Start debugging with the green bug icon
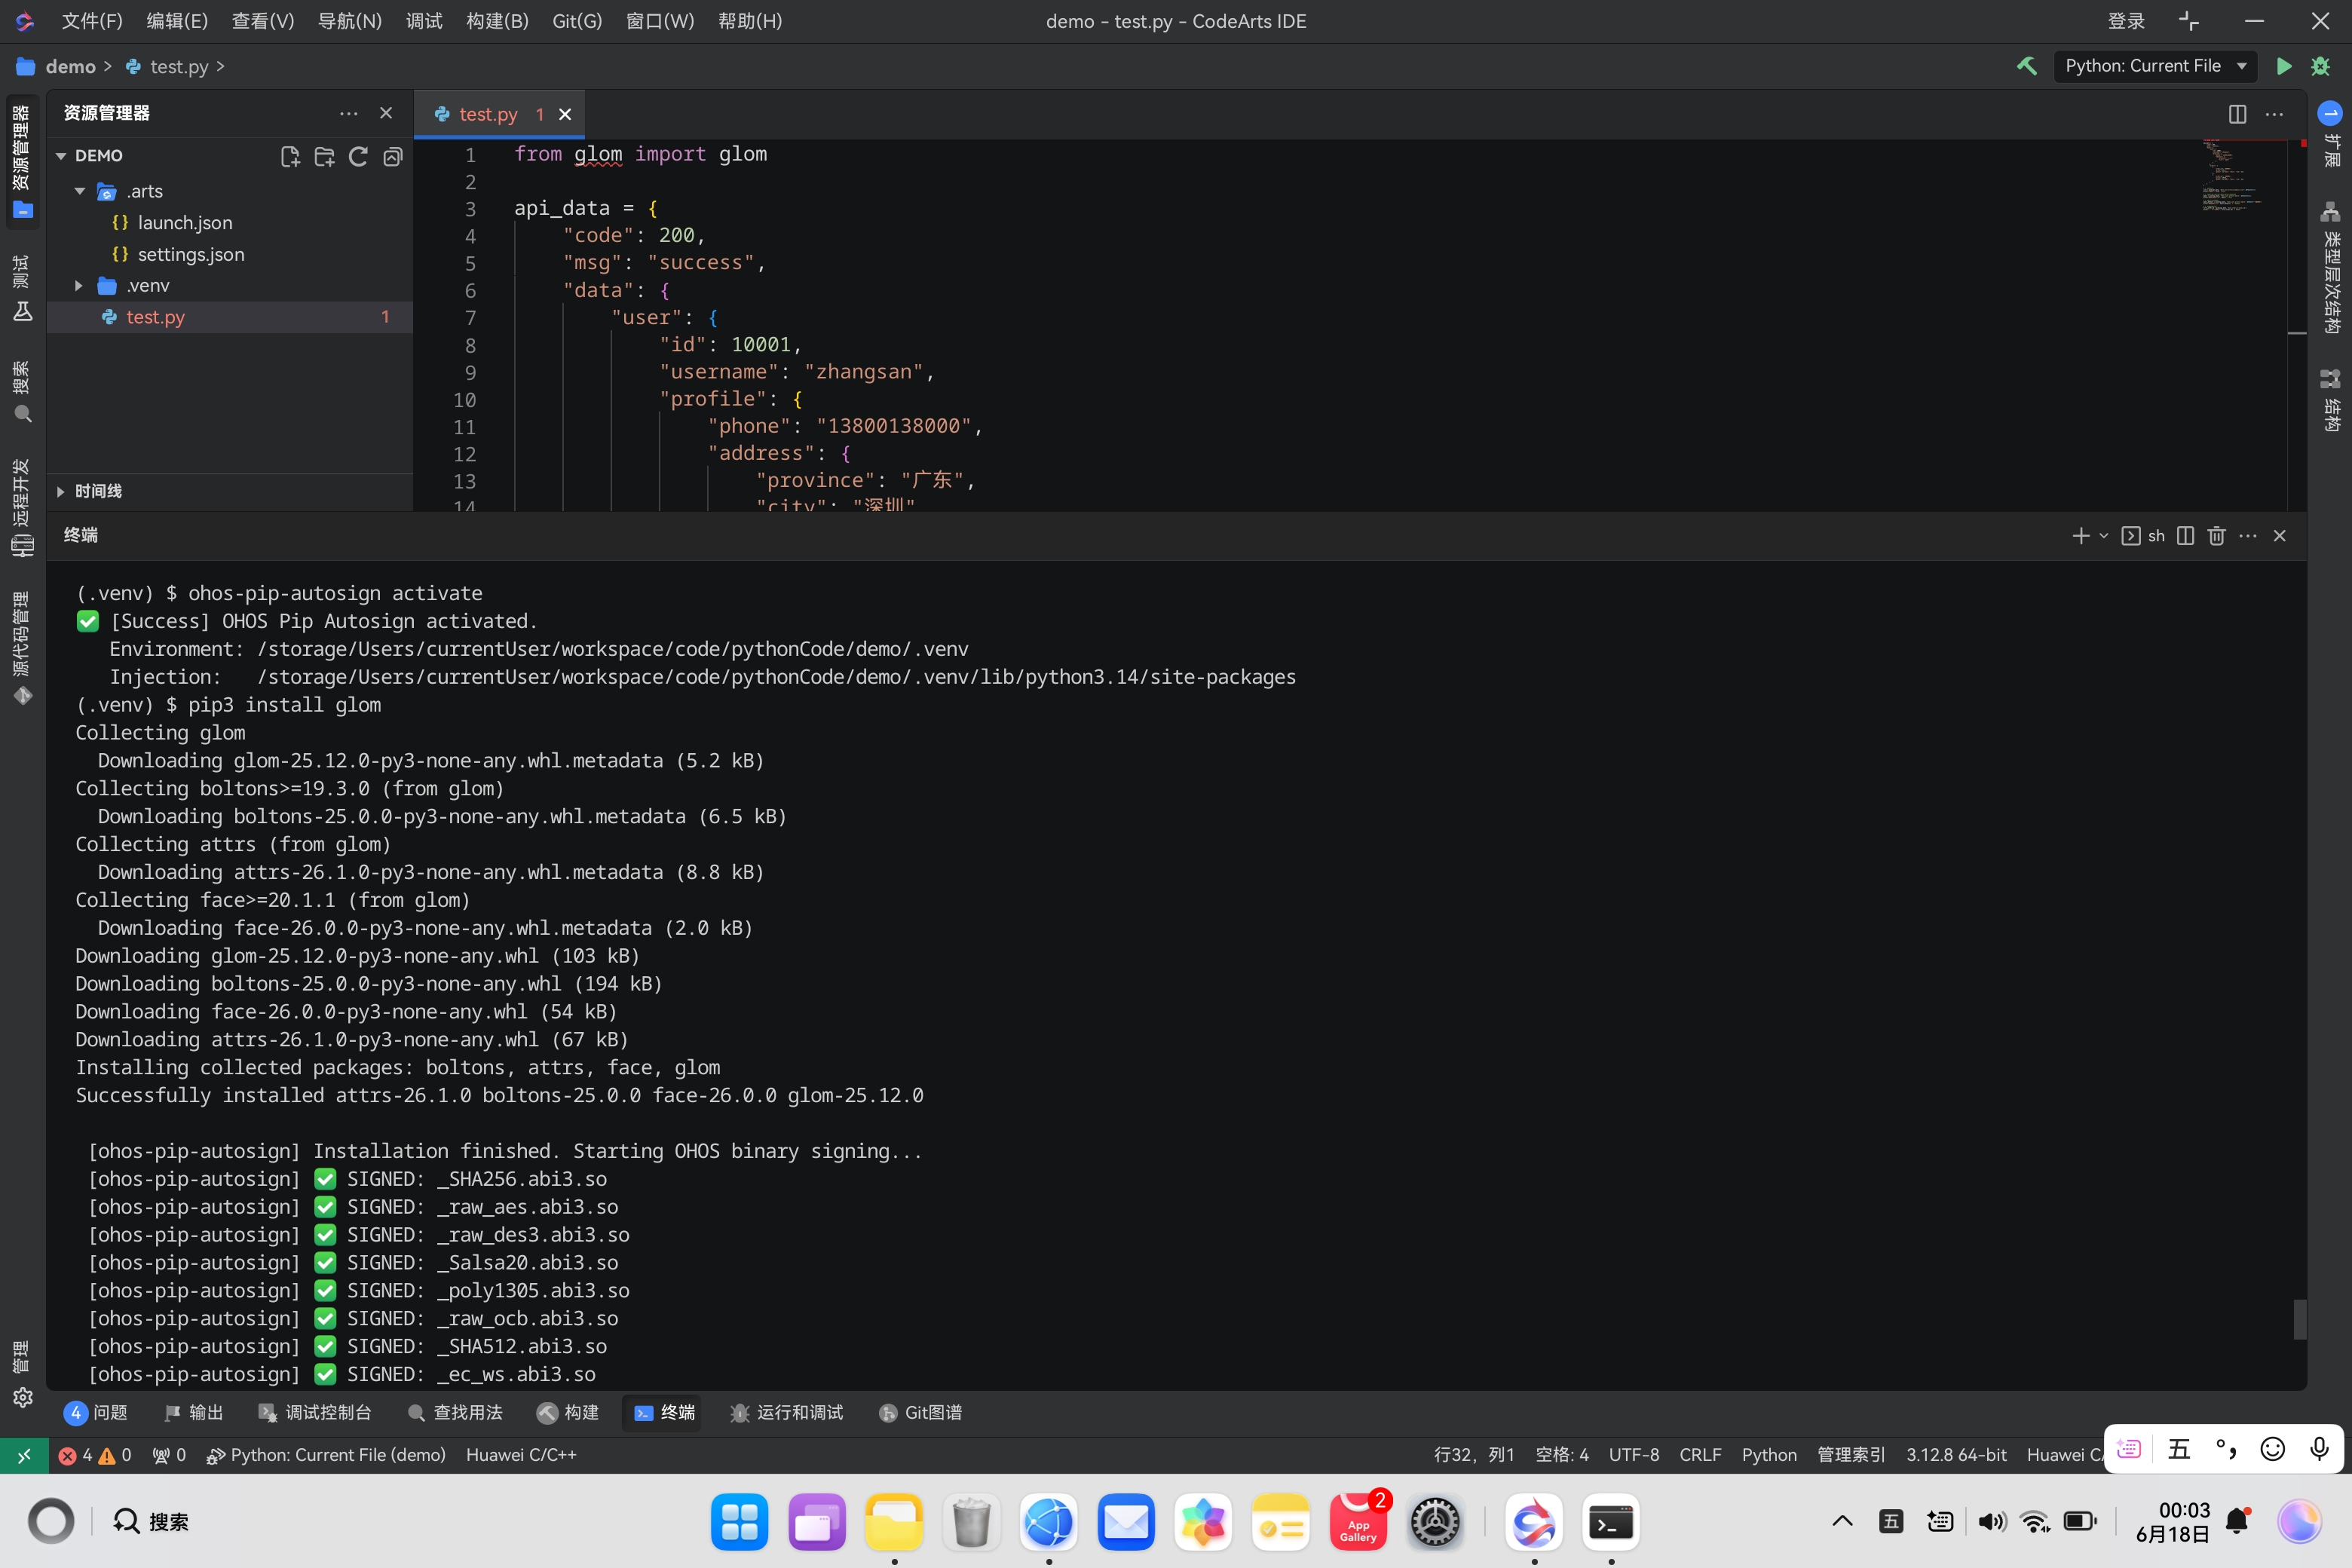Screen dimensions: 2352x1568 click(2321, 66)
